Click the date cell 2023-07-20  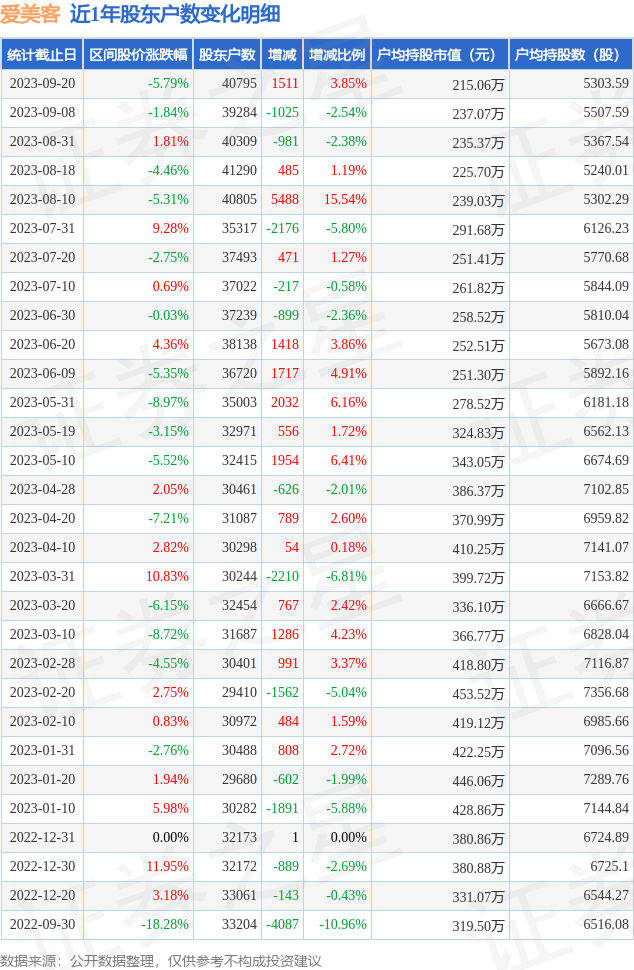click(42, 257)
